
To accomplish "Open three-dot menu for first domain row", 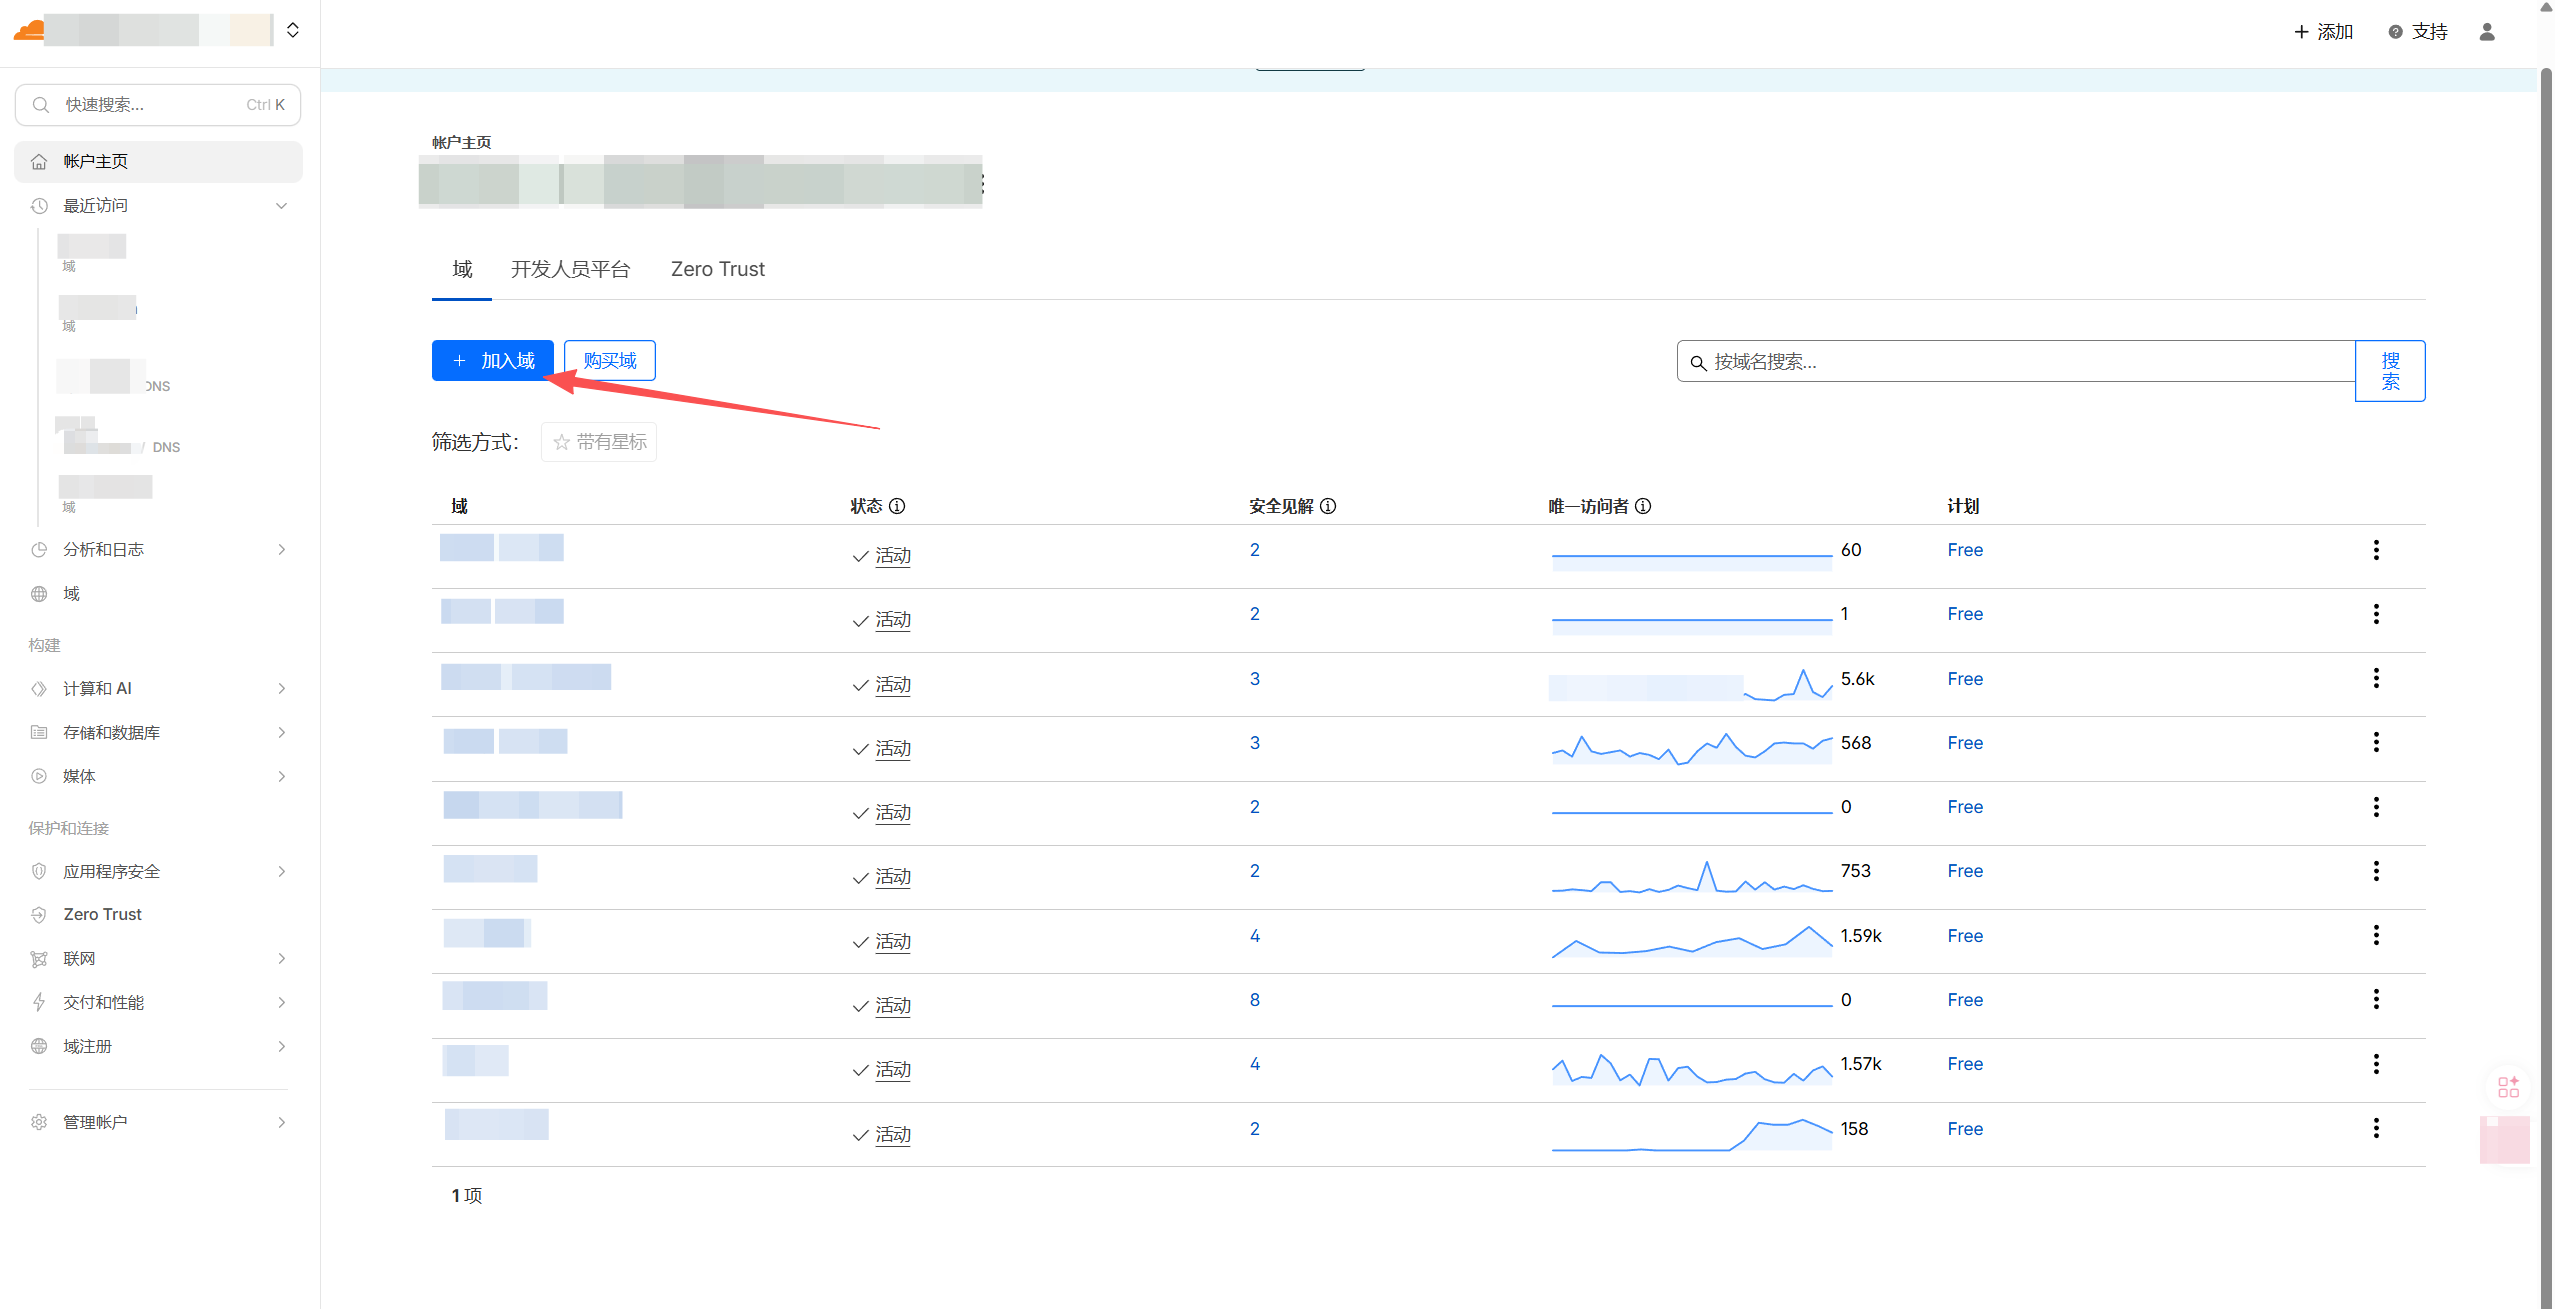I will click(2376, 550).
